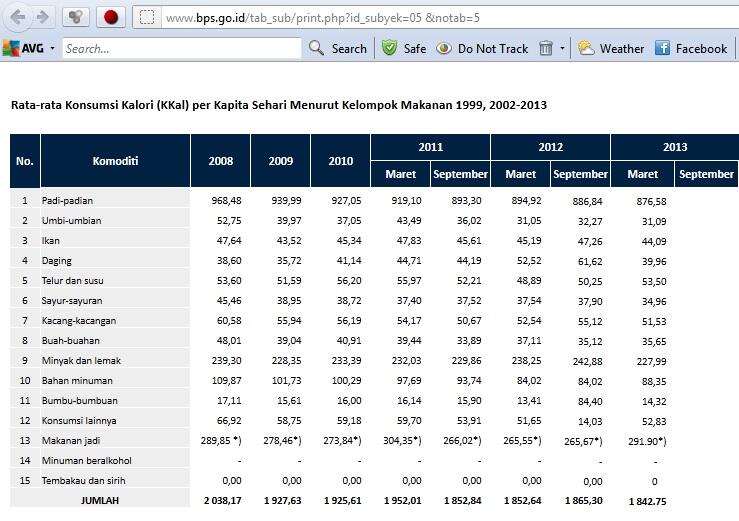739x521 pixels.
Task: Select the 'Daging' row label
Action: point(57,260)
